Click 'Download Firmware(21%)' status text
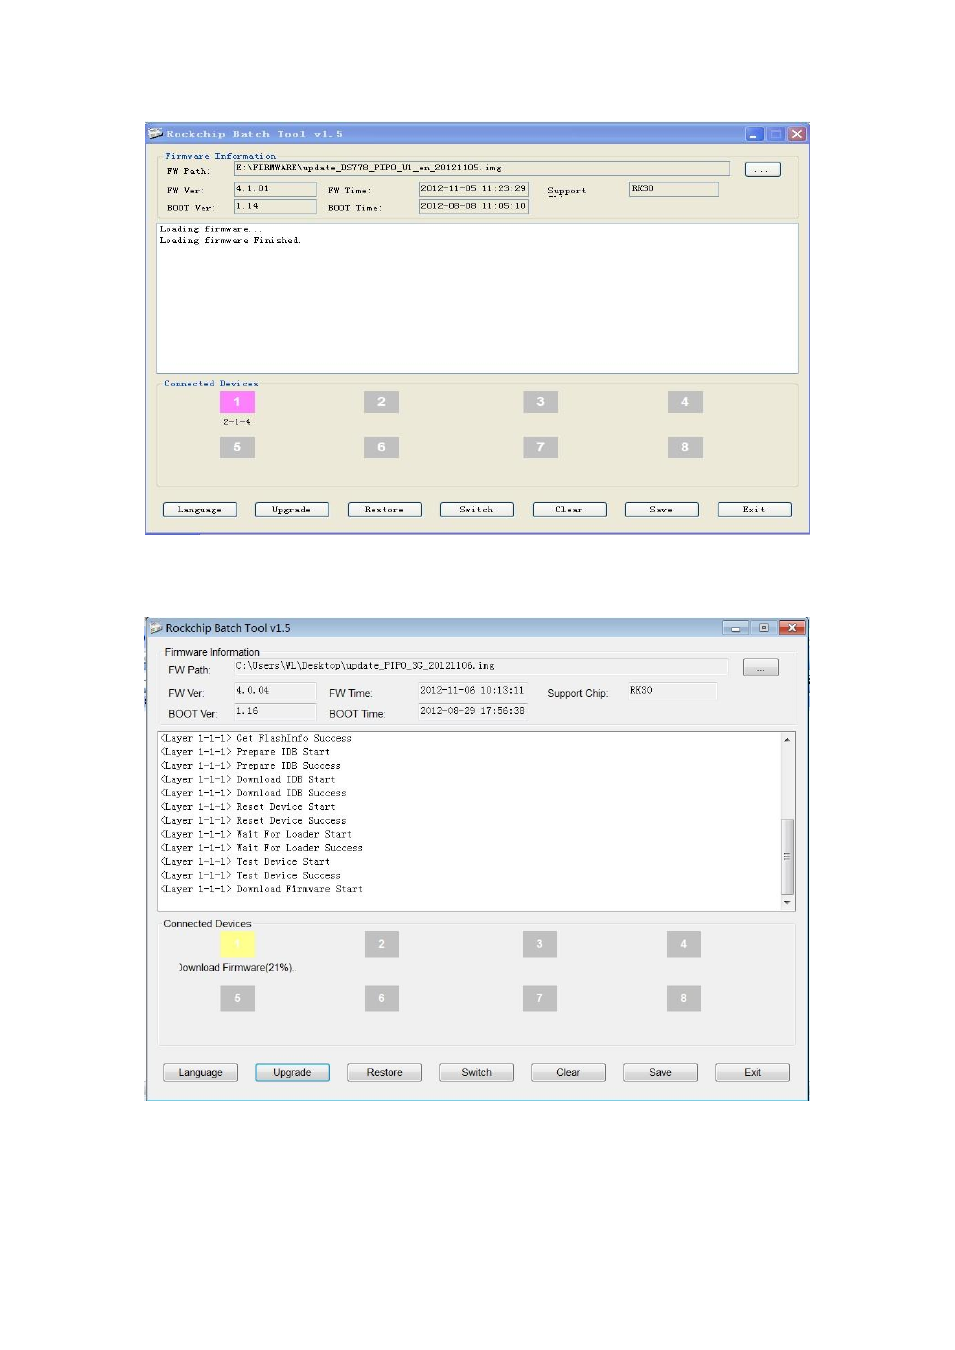 point(237,968)
